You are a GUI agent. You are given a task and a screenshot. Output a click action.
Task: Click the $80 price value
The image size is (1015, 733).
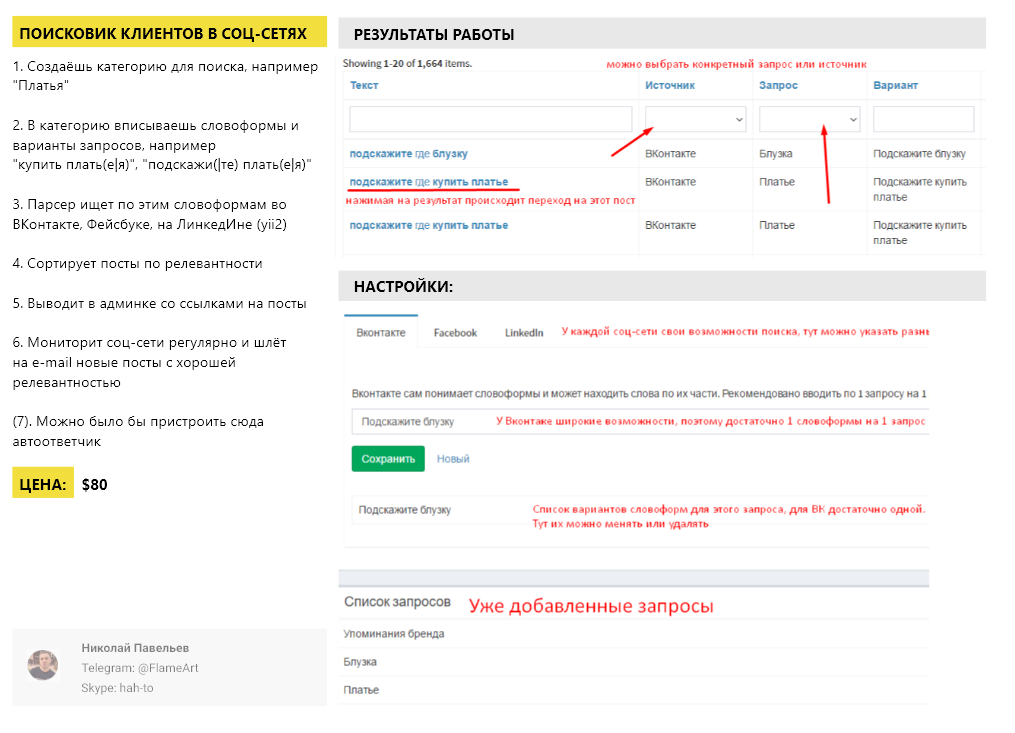click(x=95, y=484)
